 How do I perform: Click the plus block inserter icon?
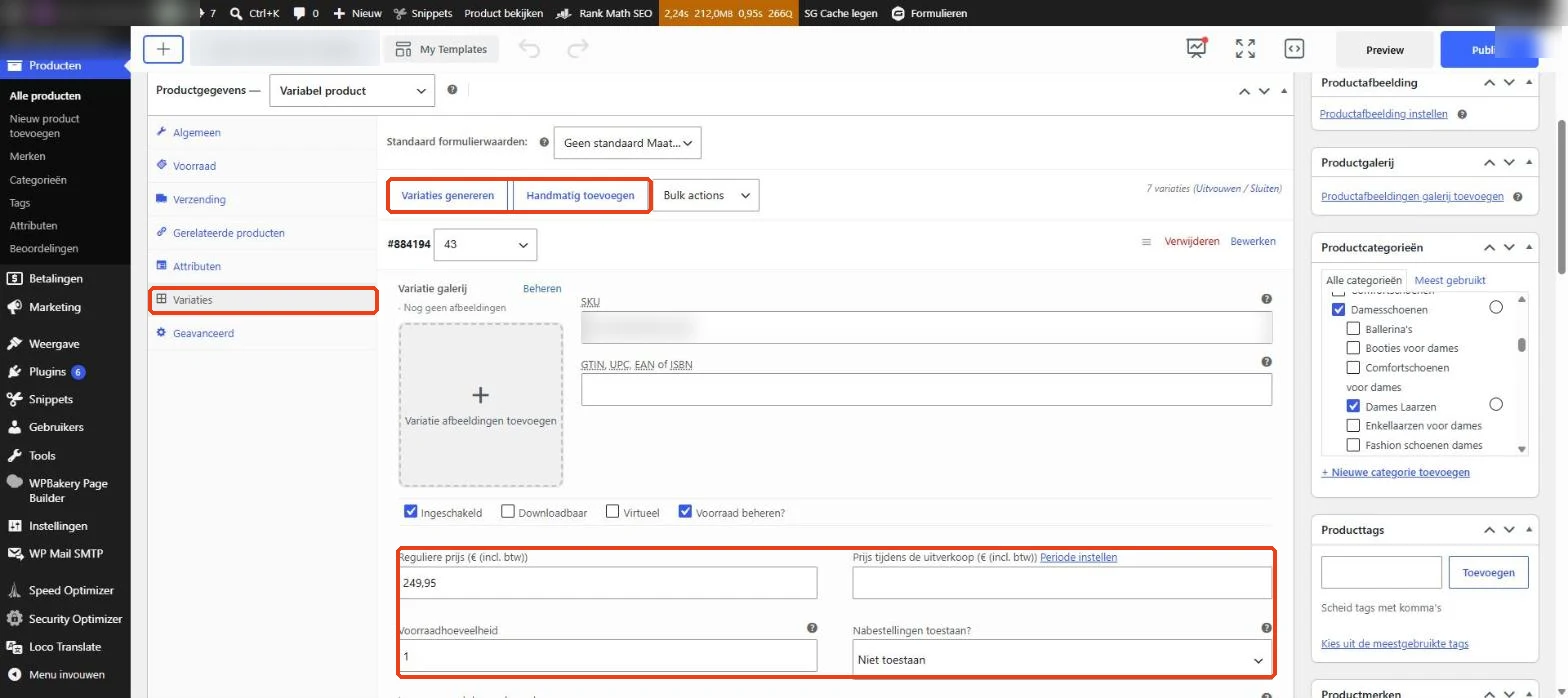coord(163,49)
